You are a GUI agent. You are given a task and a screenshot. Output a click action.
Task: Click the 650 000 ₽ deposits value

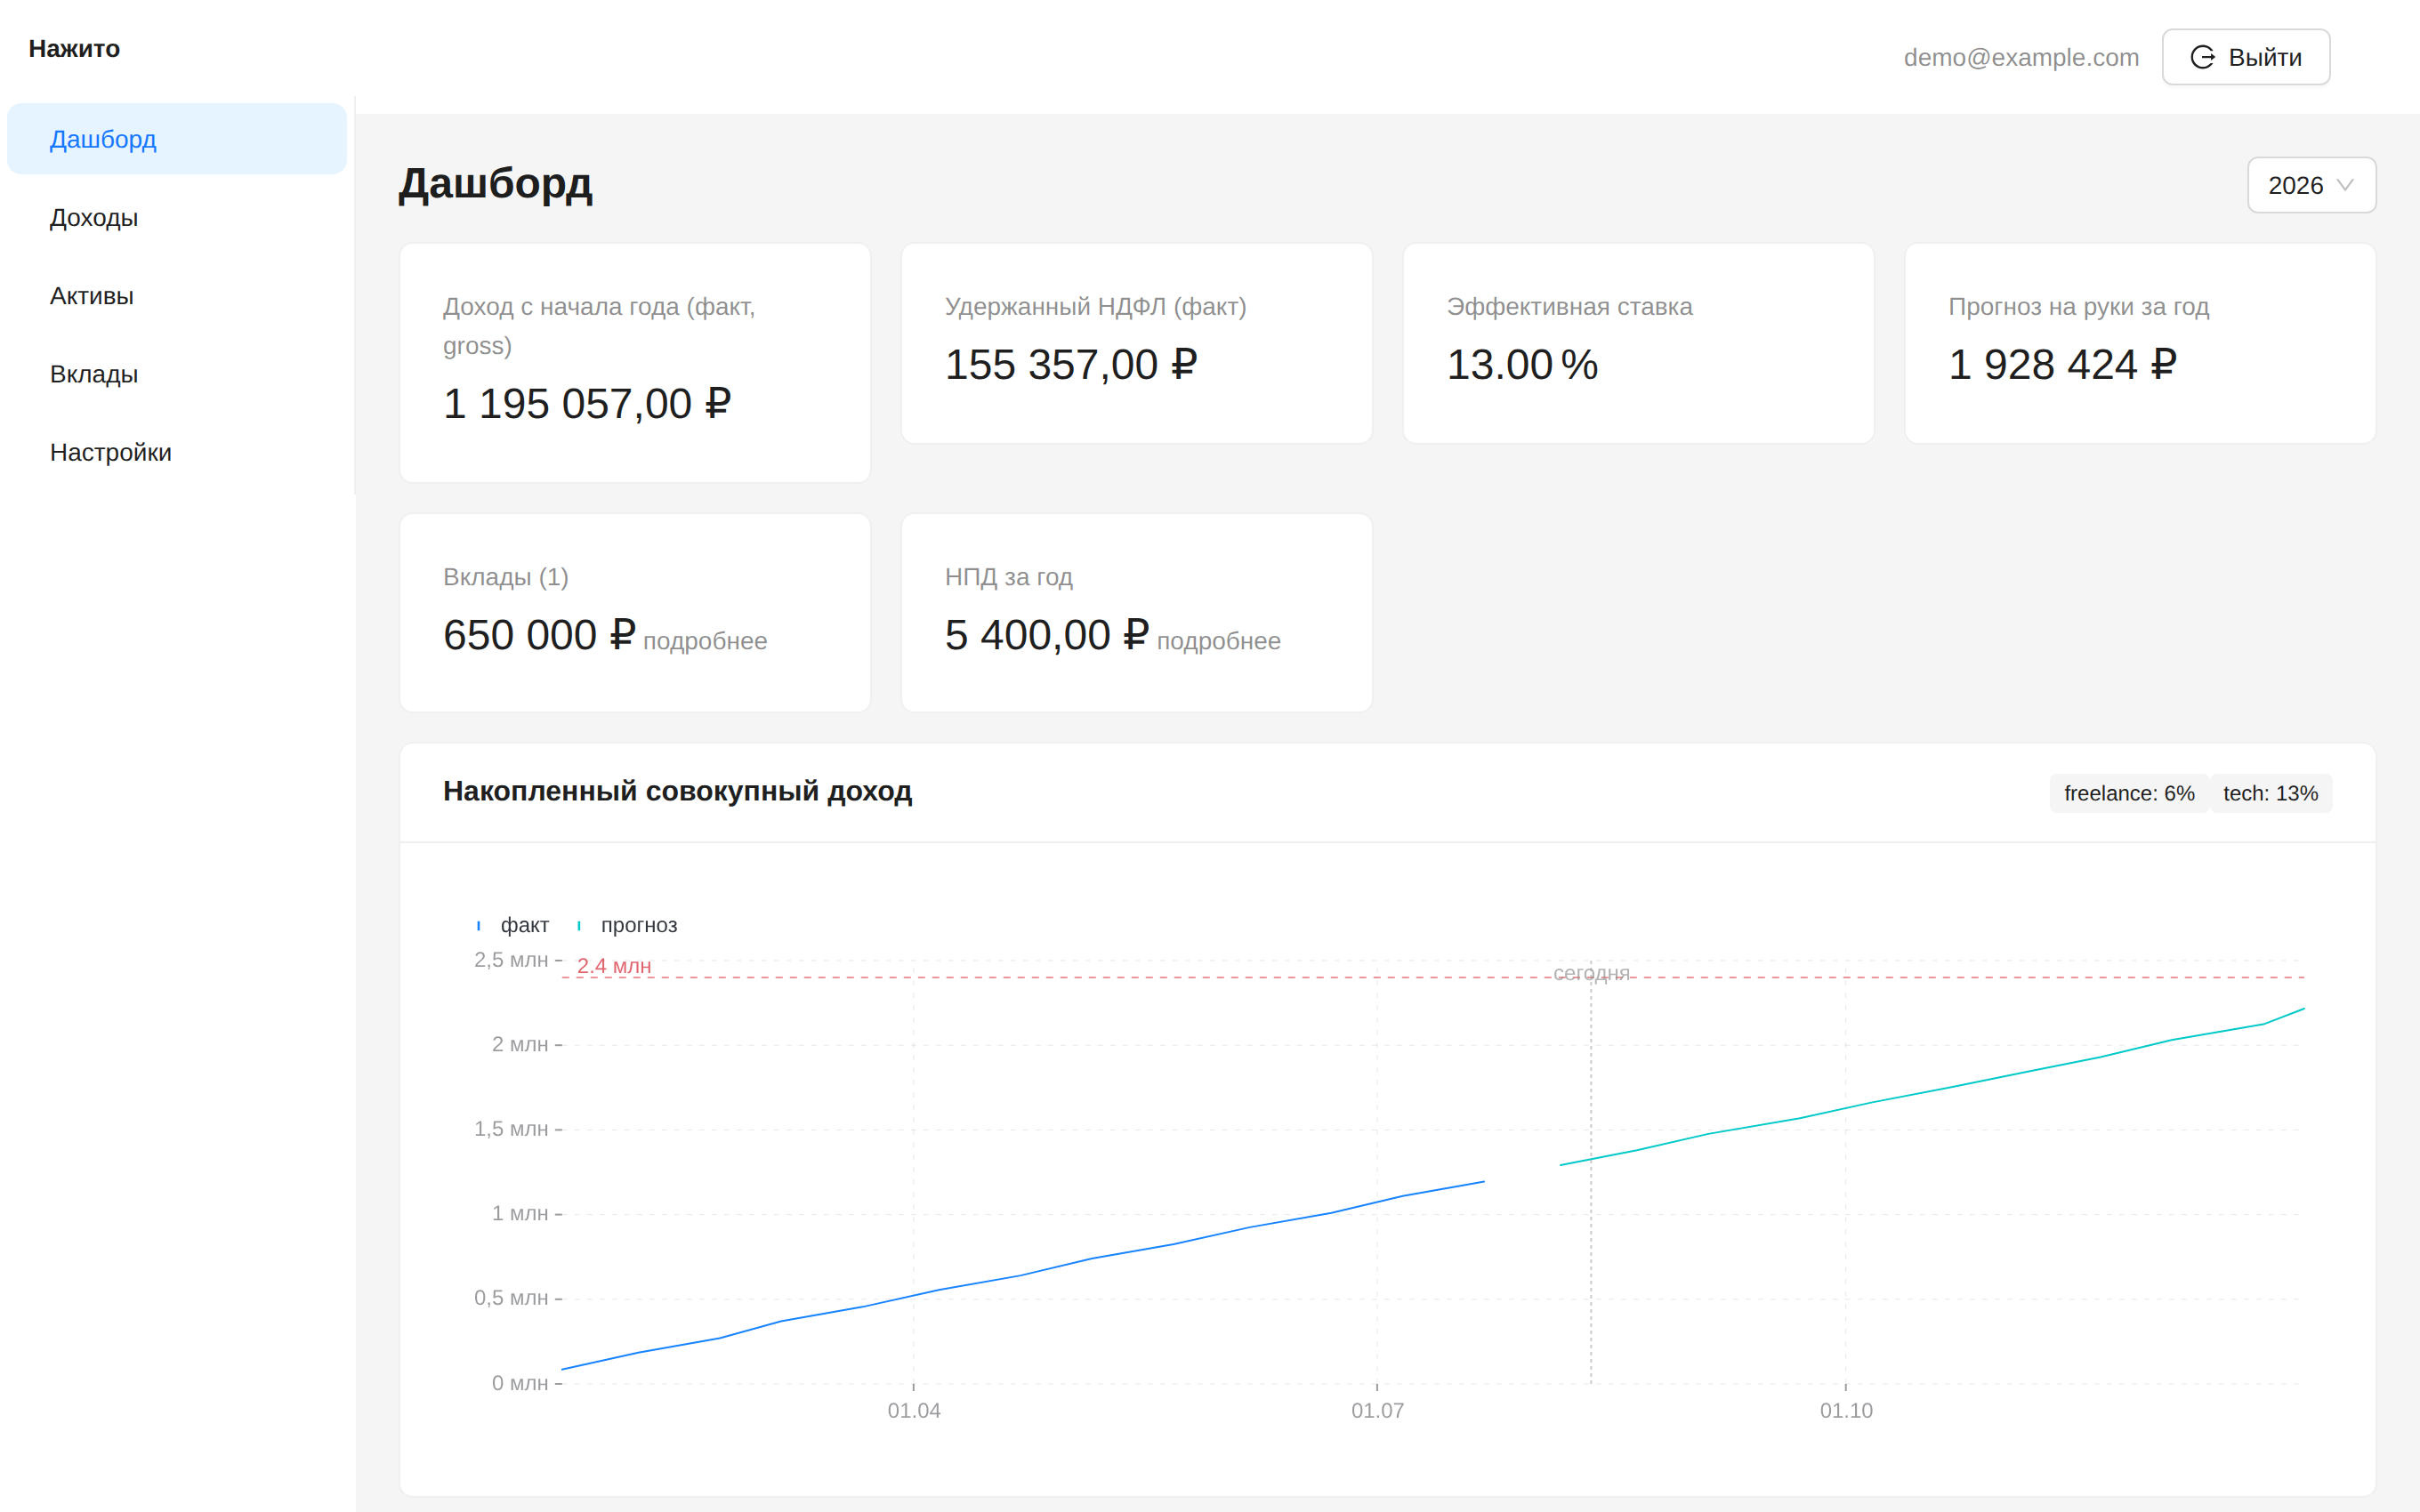539,635
